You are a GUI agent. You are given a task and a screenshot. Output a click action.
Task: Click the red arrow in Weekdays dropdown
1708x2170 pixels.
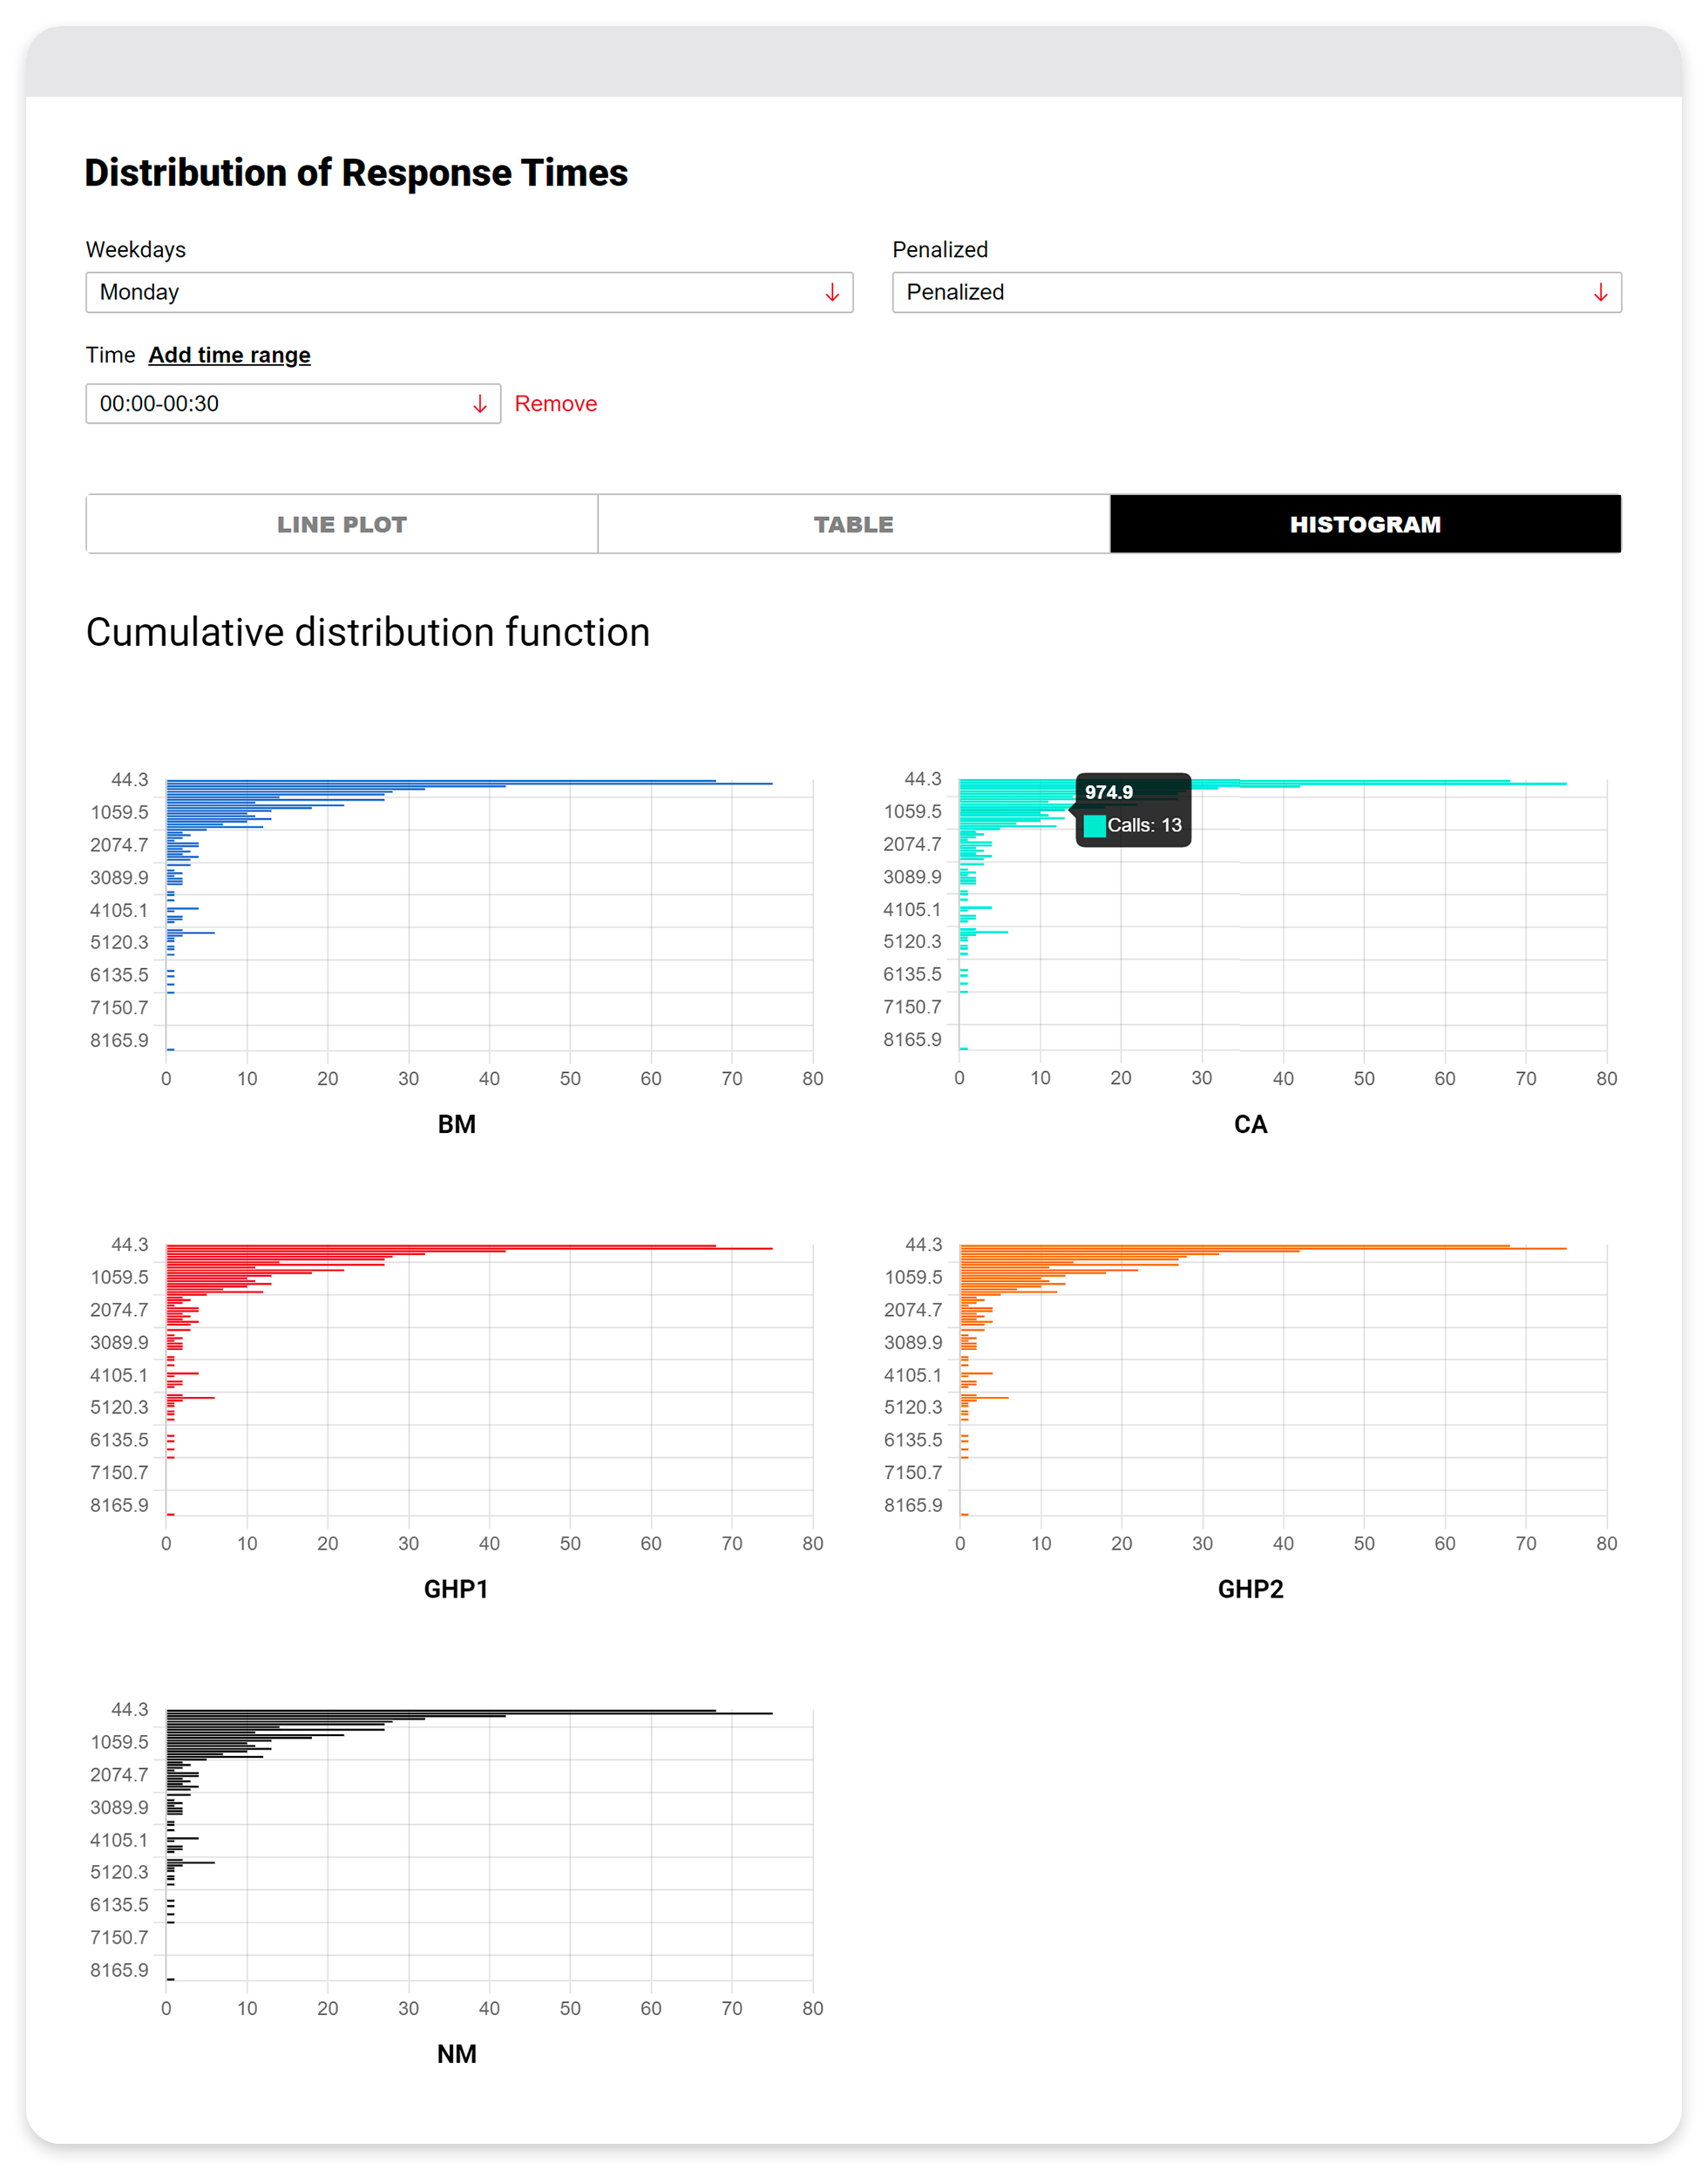[x=831, y=292]
